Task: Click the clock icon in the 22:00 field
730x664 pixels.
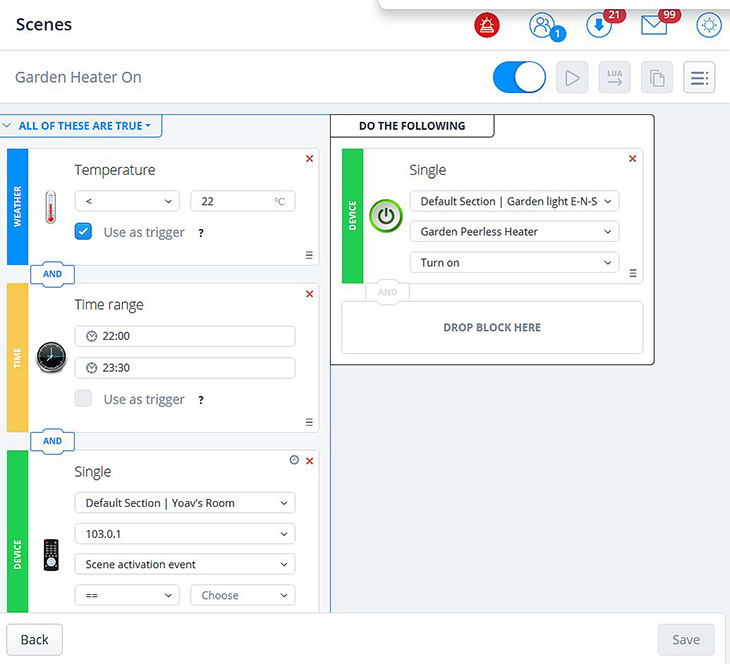Action: point(92,336)
